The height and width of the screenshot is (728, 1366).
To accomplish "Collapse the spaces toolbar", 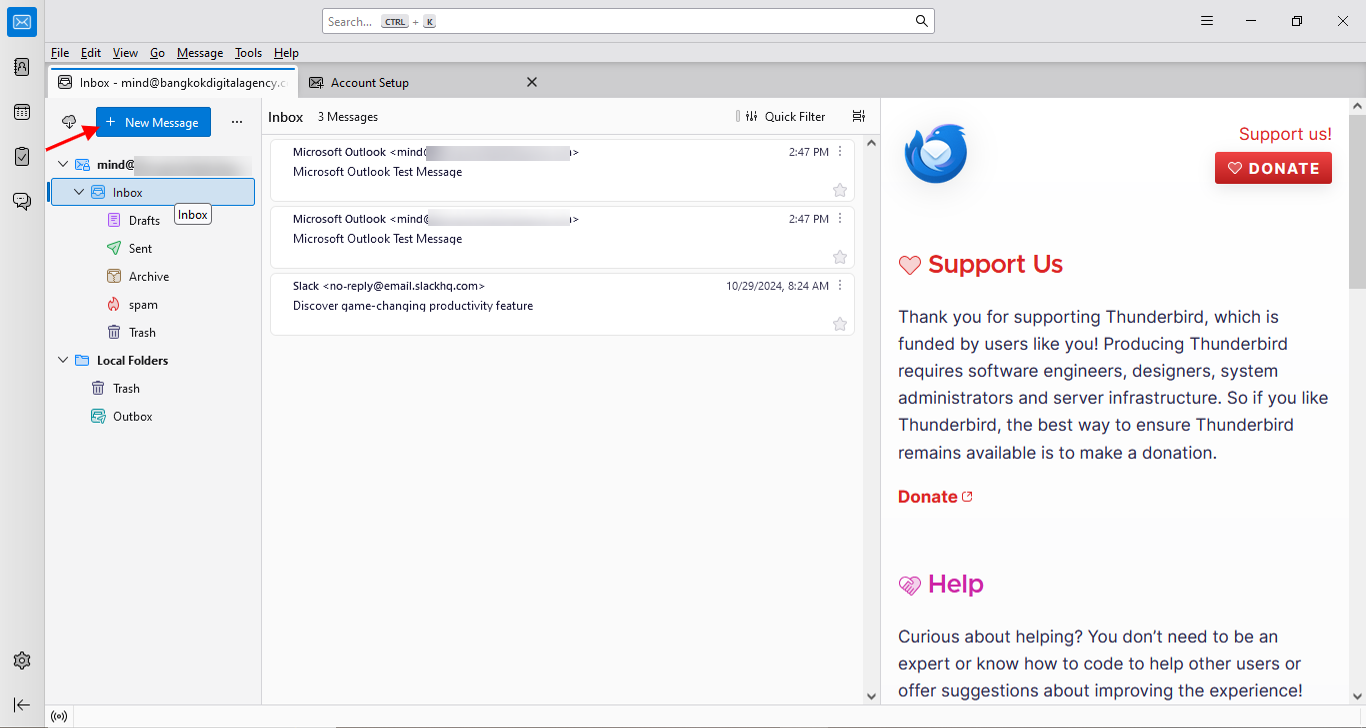I will (22, 705).
